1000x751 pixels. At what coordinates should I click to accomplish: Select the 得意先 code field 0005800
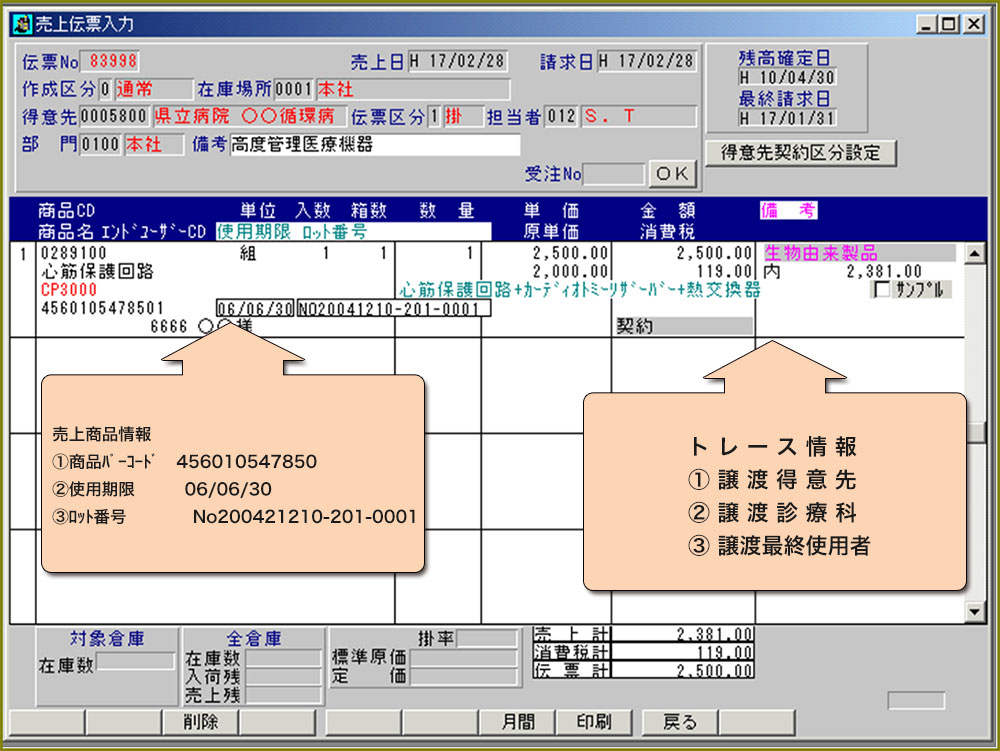115,117
